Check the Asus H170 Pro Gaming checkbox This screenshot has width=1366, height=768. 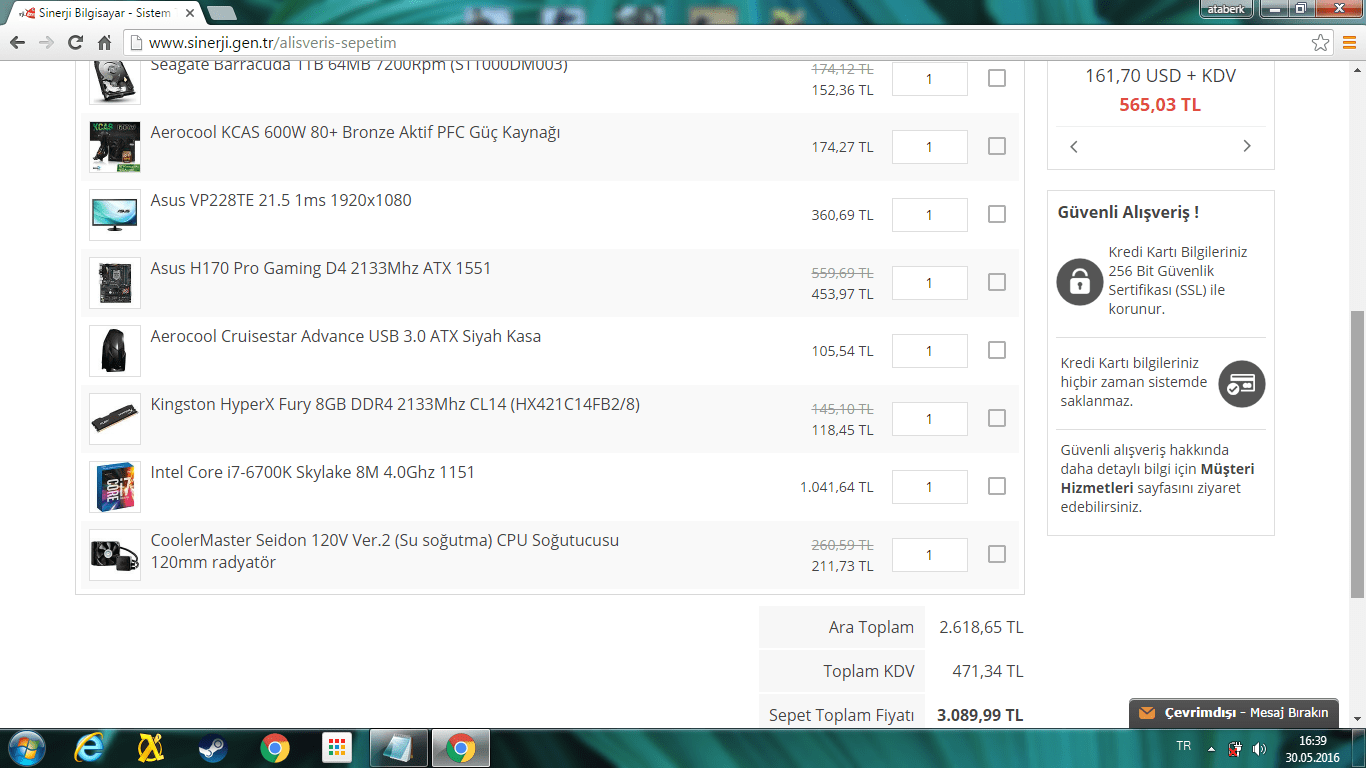click(x=997, y=282)
